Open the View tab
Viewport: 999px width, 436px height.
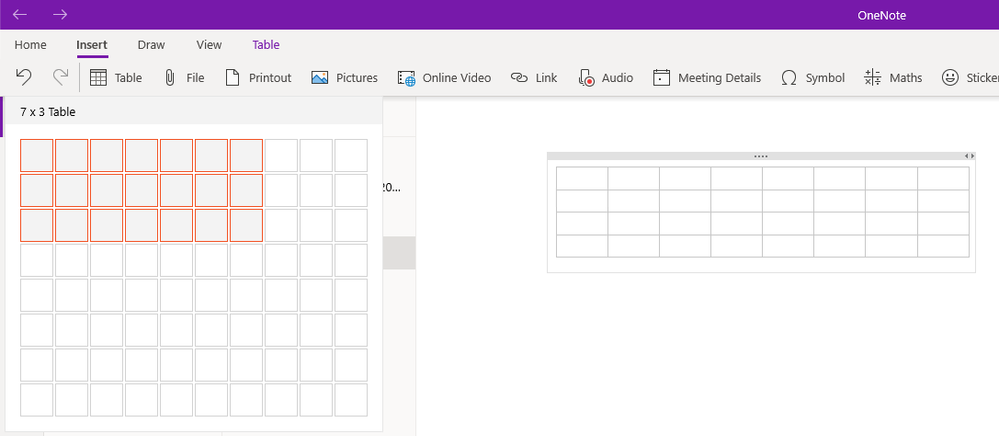209,45
